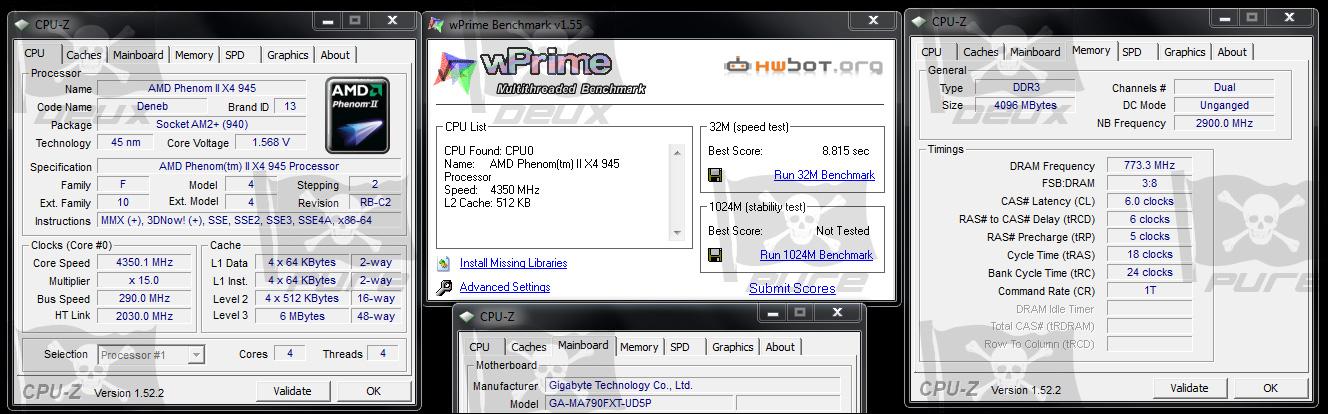Select CPU tab in bottom Mainboard CPU-Z window
Screen dimensions: 1328x414
480,348
